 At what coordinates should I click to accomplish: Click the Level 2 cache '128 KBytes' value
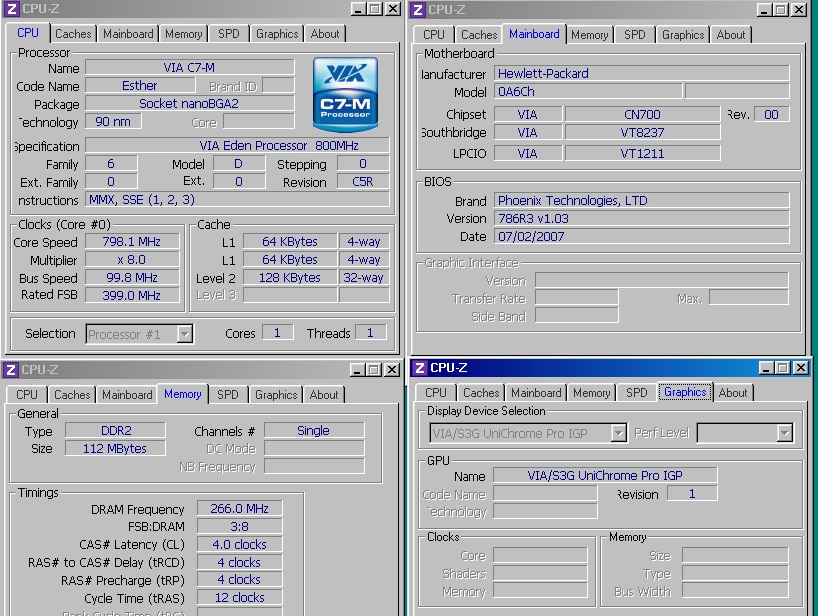[x=290, y=277]
